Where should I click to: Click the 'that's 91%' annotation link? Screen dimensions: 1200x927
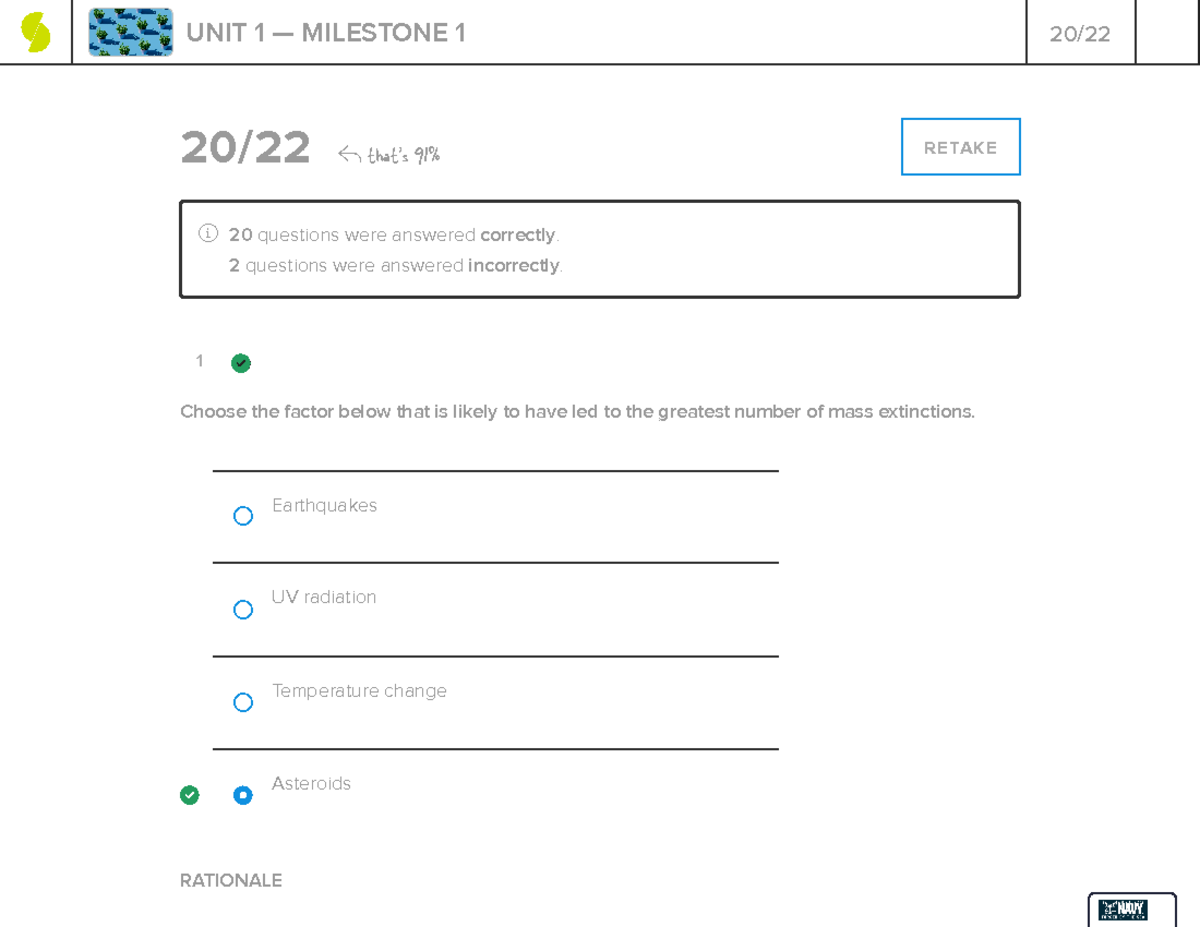405,153
